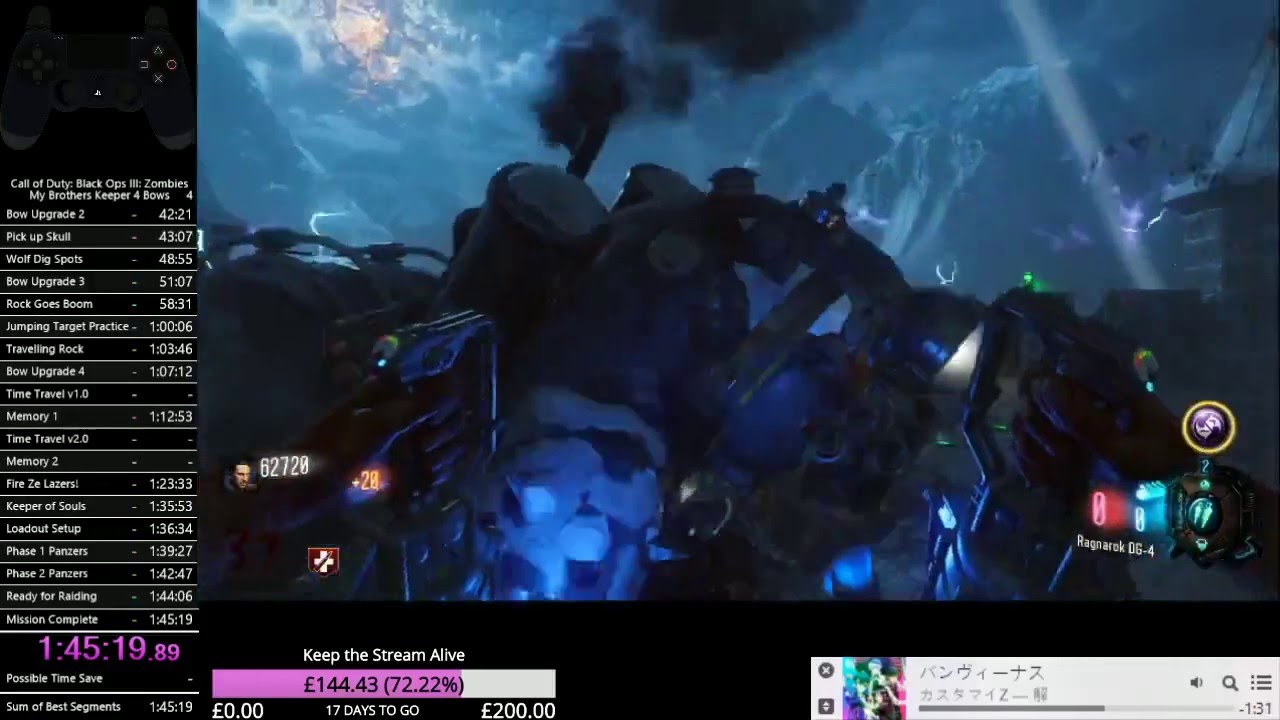The width and height of the screenshot is (1280, 720).
Task: Click the player score 62720
Action: point(284,466)
